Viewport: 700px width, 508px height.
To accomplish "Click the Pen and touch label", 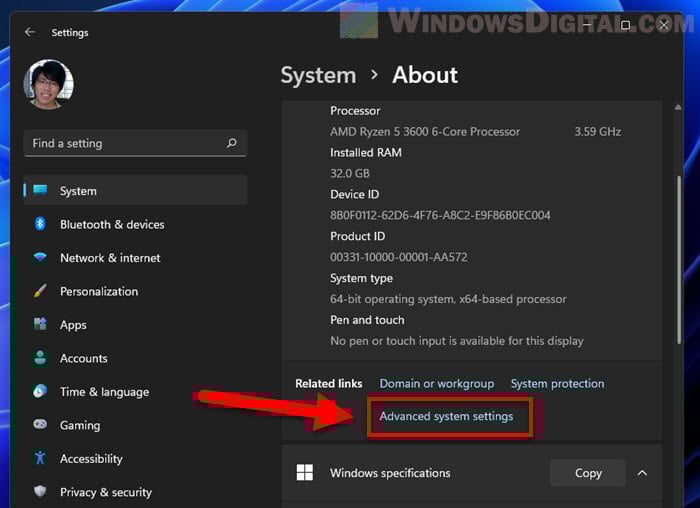I will tap(367, 320).
